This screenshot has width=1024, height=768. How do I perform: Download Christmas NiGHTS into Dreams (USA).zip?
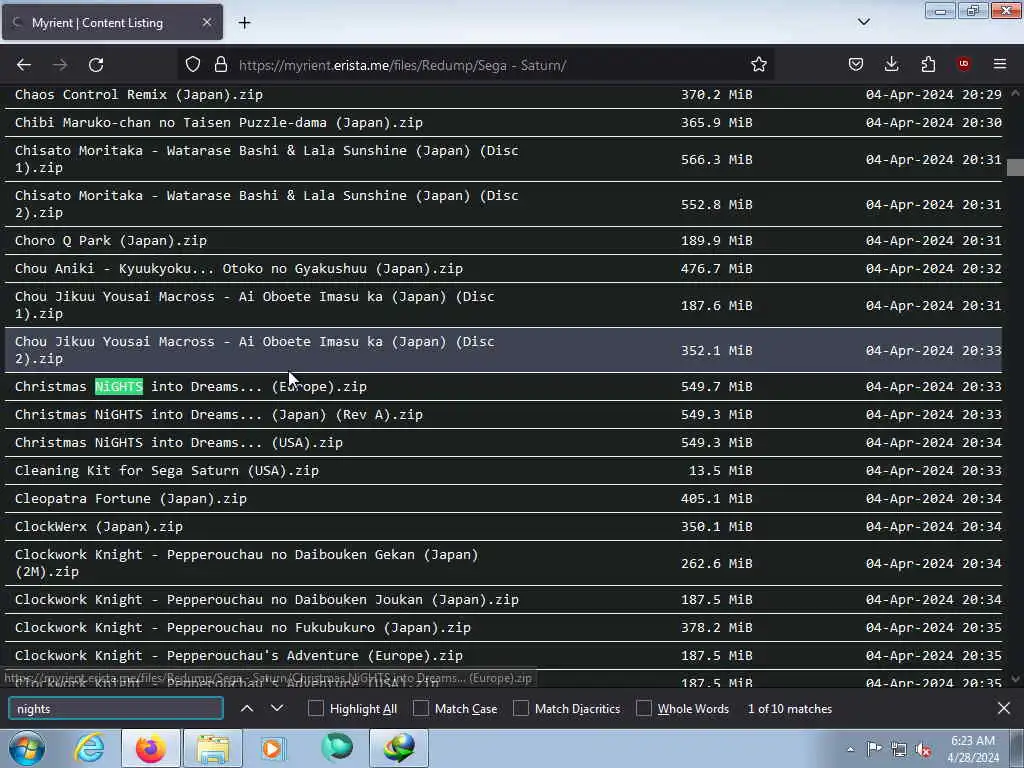(179, 443)
